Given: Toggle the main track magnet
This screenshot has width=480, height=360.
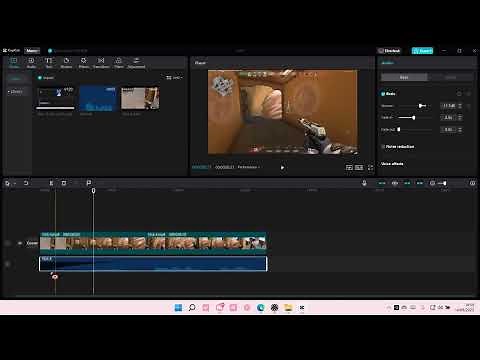Looking at the screenshot, I should [382, 183].
